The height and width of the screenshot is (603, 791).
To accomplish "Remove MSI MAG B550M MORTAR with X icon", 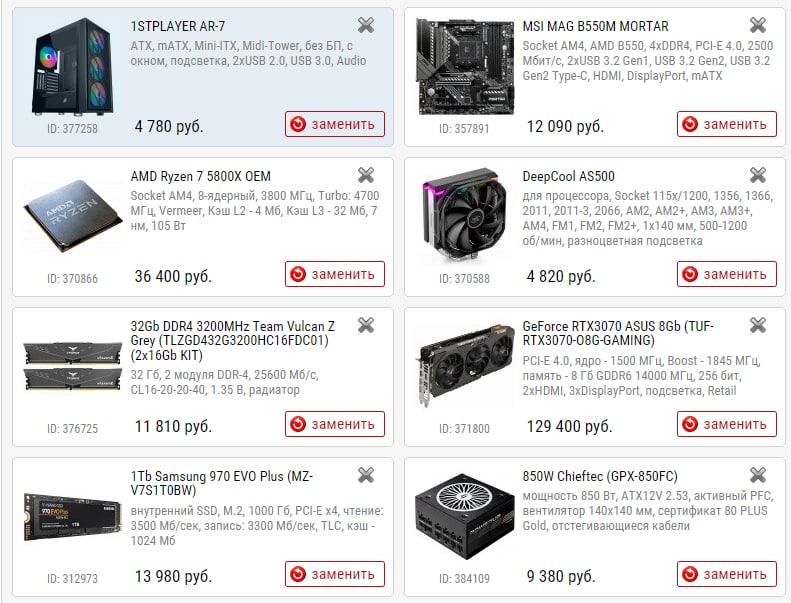I will click(x=758, y=25).
